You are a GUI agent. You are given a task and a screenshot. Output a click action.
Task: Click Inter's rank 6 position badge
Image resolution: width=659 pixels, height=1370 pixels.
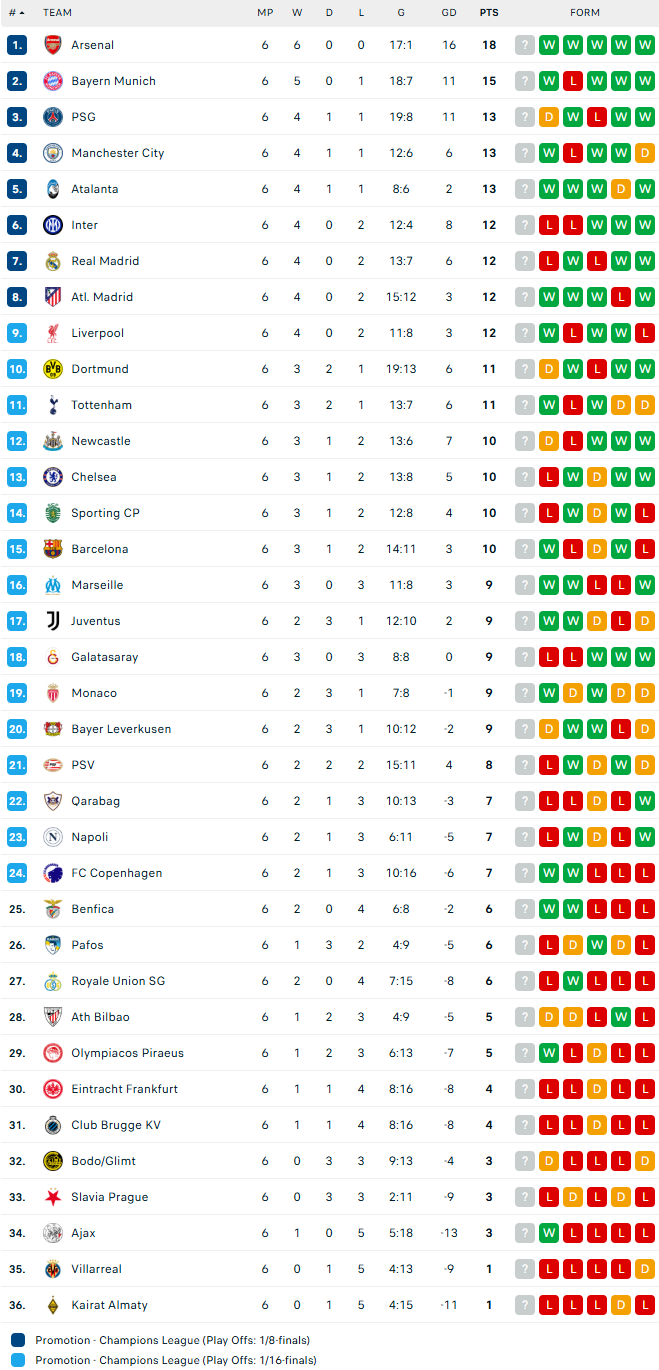coord(17,225)
